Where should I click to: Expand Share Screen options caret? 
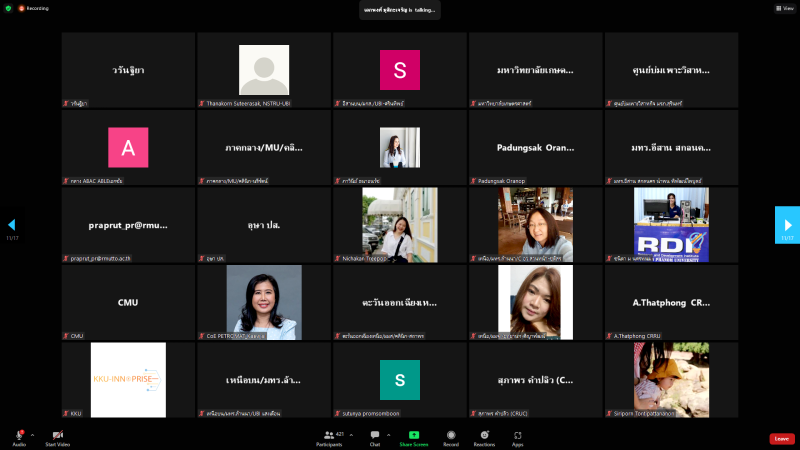(x=430, y=434)
